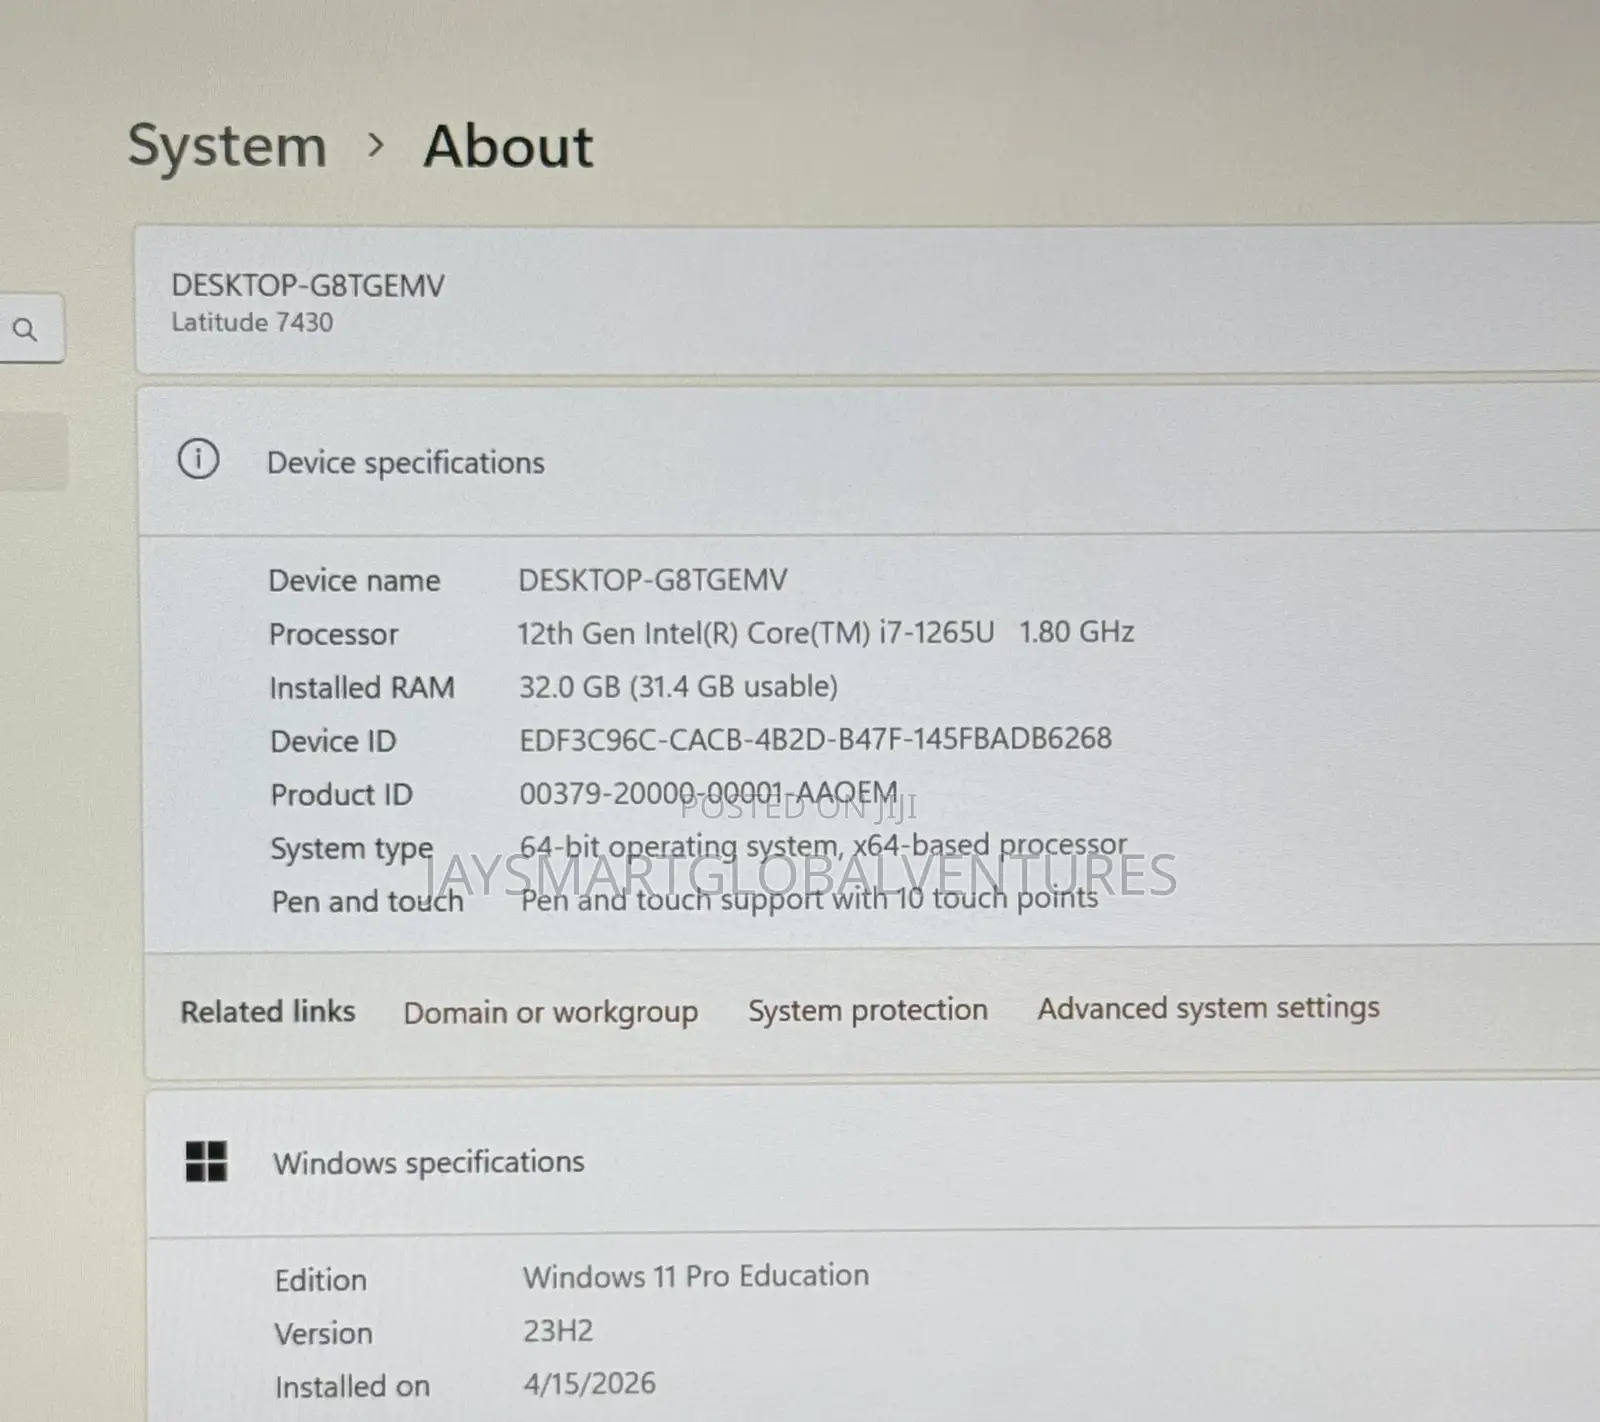Click the 64-bit operating system value
Viewport: 1600px width, 1422px height.
click(x=823, y=847)
